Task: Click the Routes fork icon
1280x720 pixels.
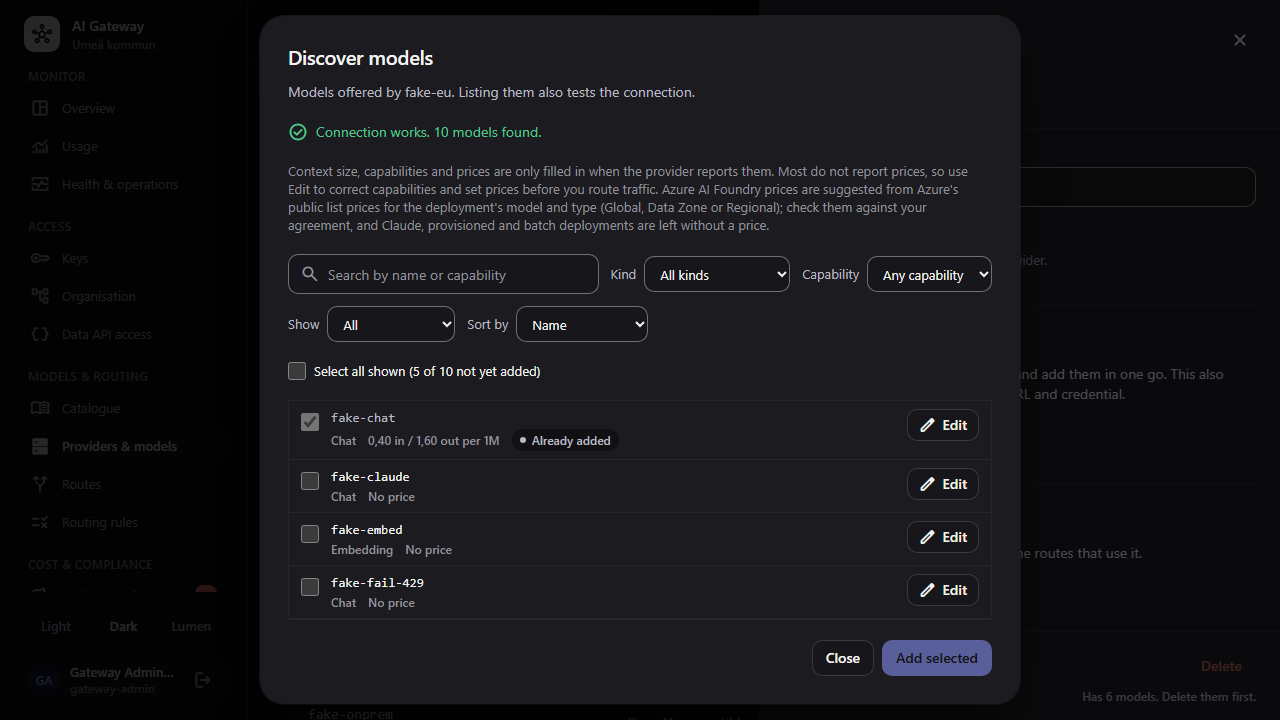Action: (40, 484)
